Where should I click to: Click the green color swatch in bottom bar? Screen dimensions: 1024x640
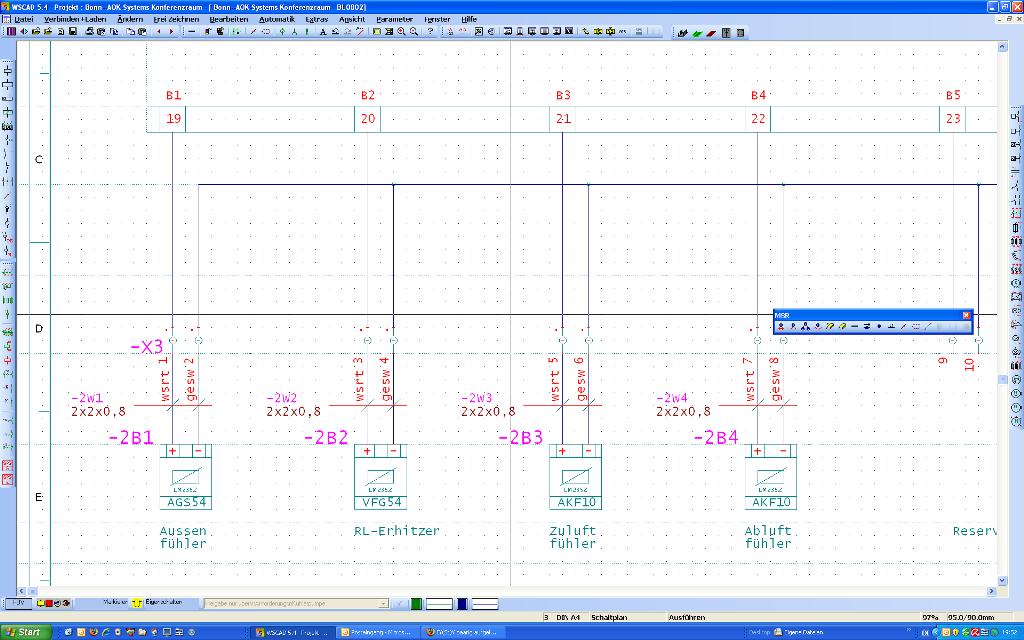click(416, 604)
